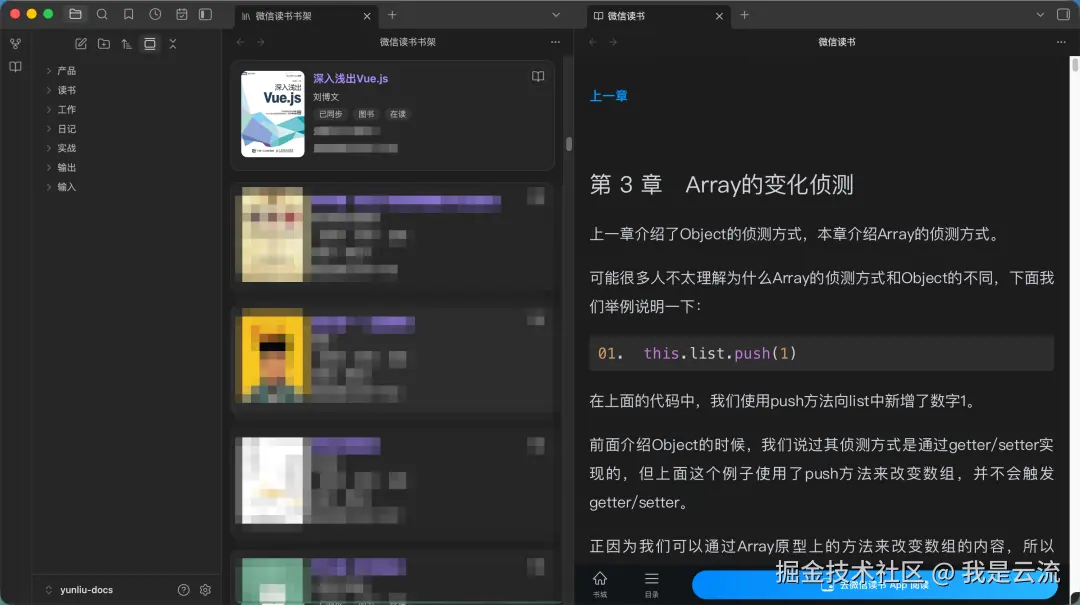
Task: Close the 微信读书书架 tab
Action: pos(367,16)
